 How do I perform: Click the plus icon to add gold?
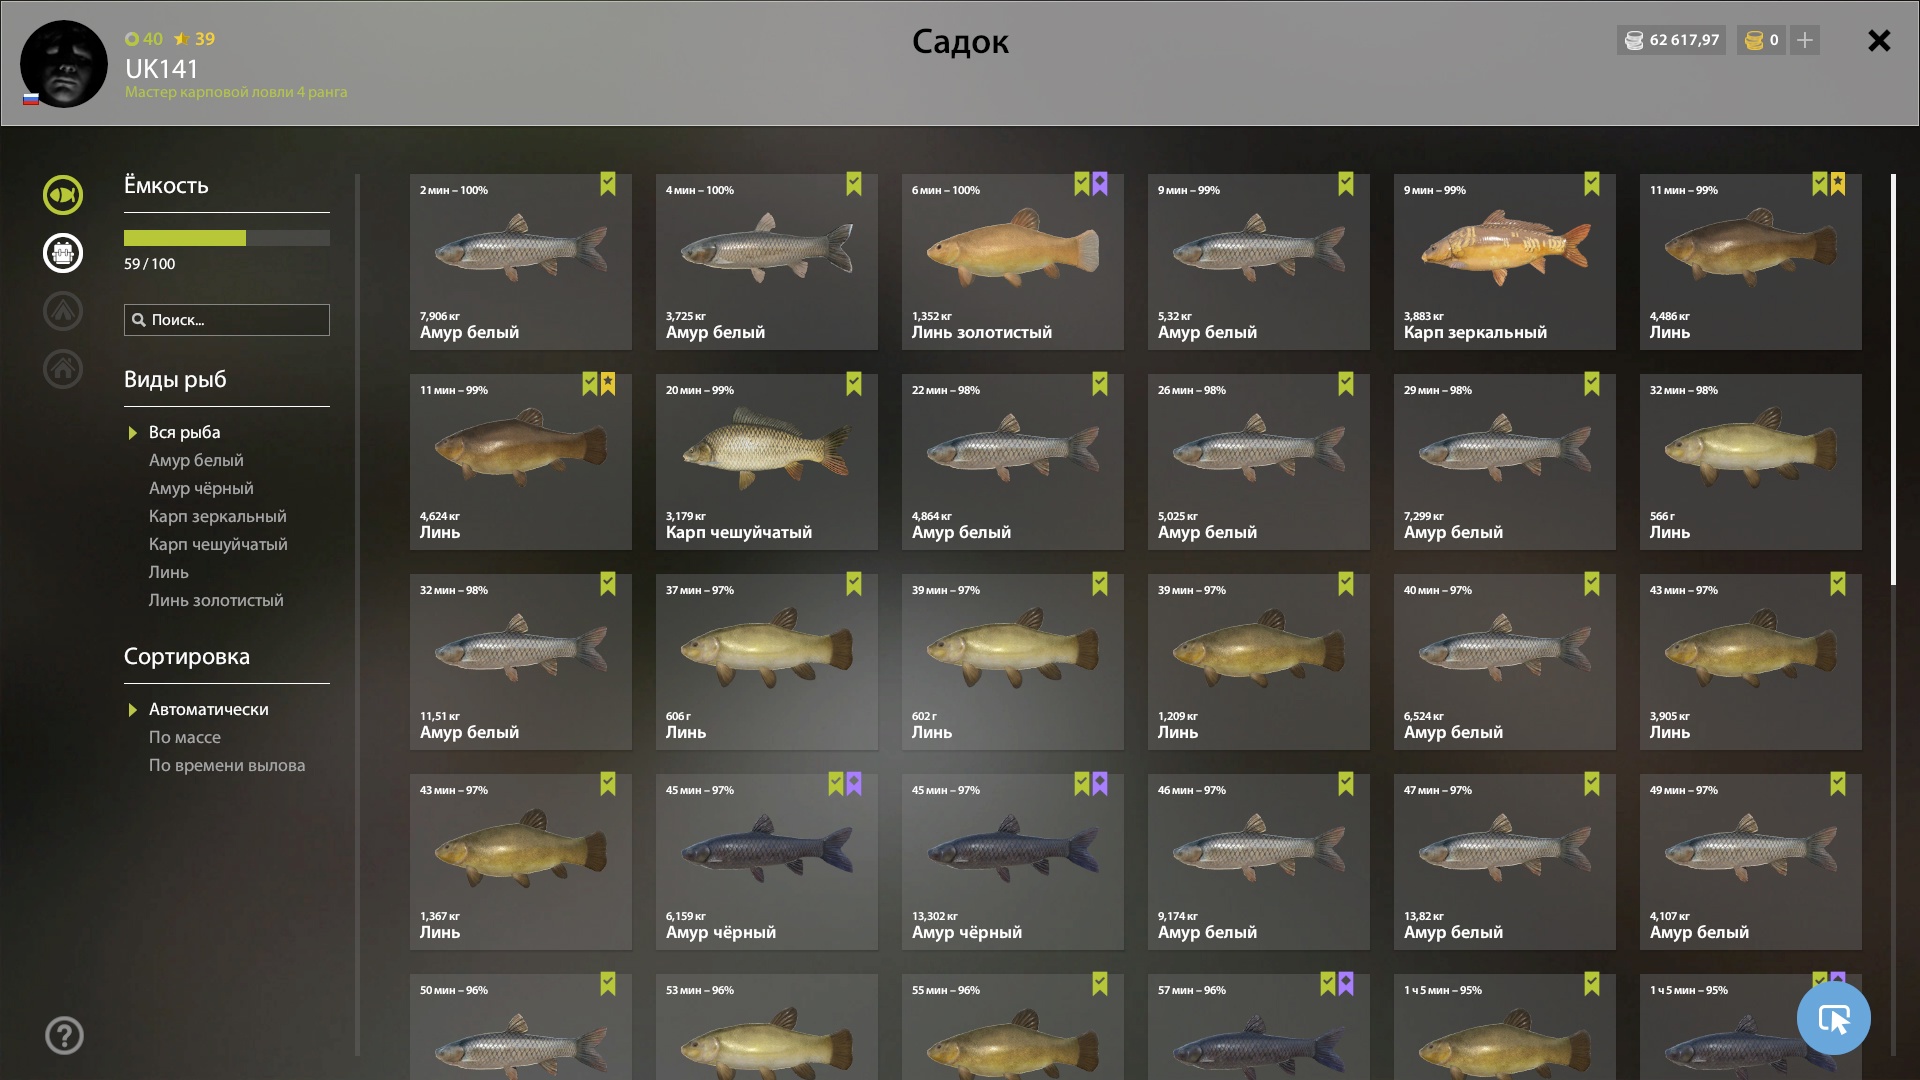(x=1805, y=40)
